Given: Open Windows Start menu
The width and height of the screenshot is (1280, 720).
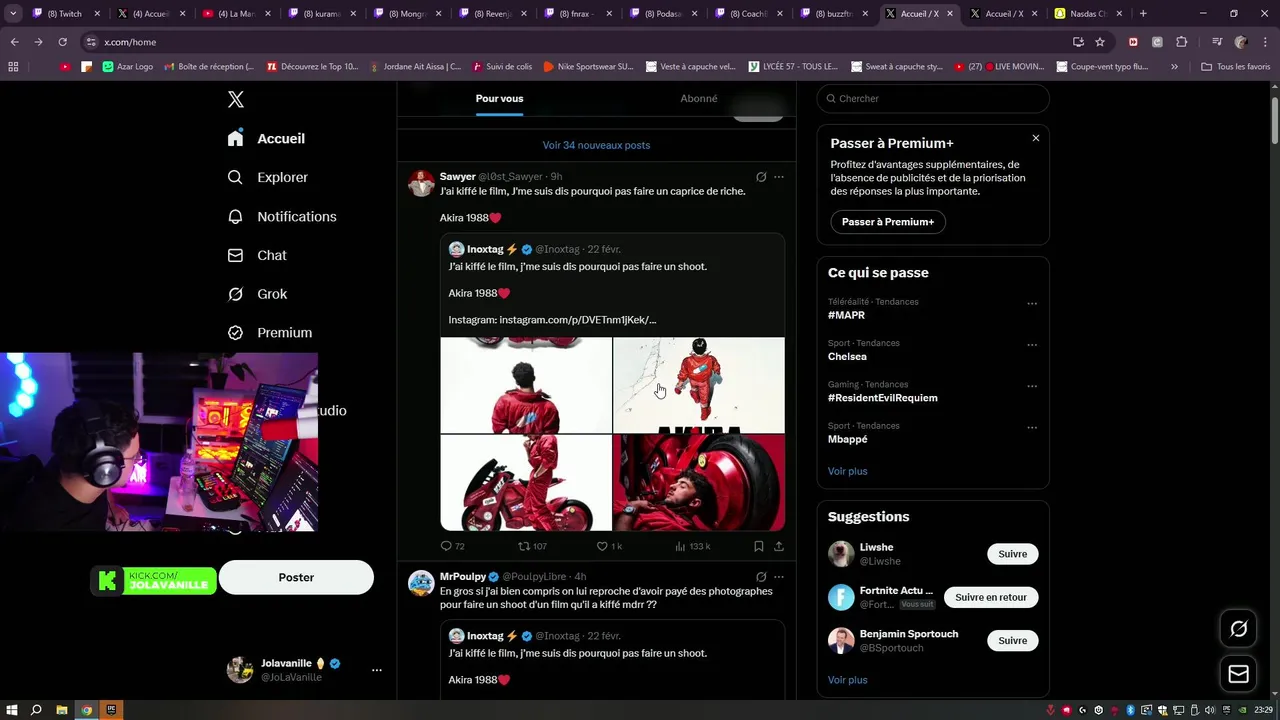Looking at the screenshot, I should (12, 710).
